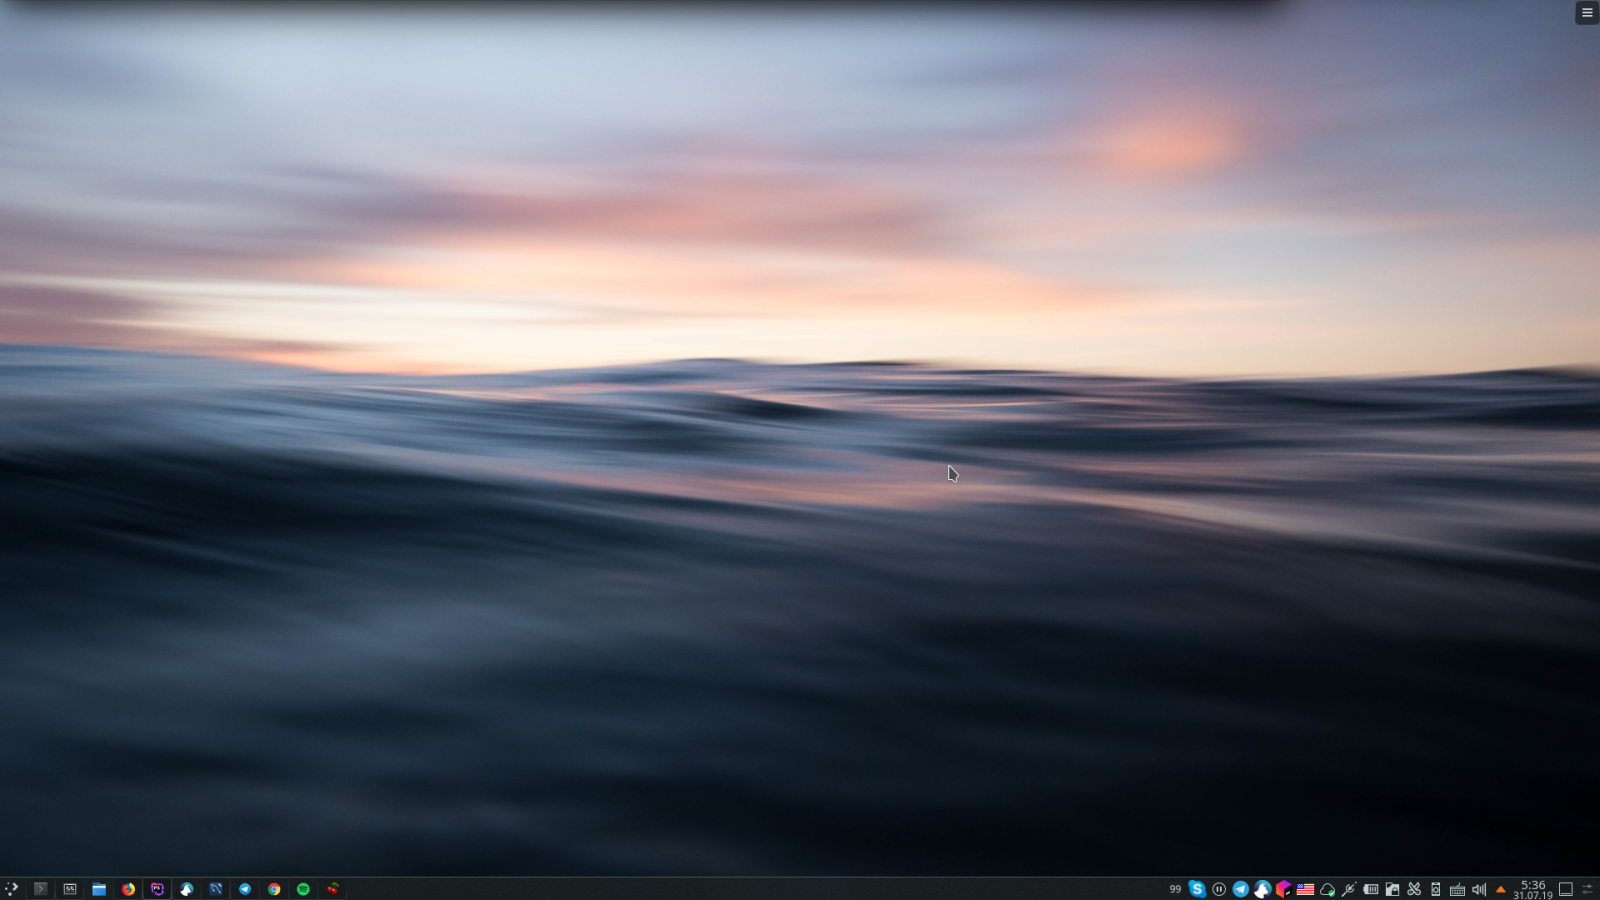Viewport: 1600px width, 900px height.
Task: Open Spotify from the taskbar
Action: 302,888
